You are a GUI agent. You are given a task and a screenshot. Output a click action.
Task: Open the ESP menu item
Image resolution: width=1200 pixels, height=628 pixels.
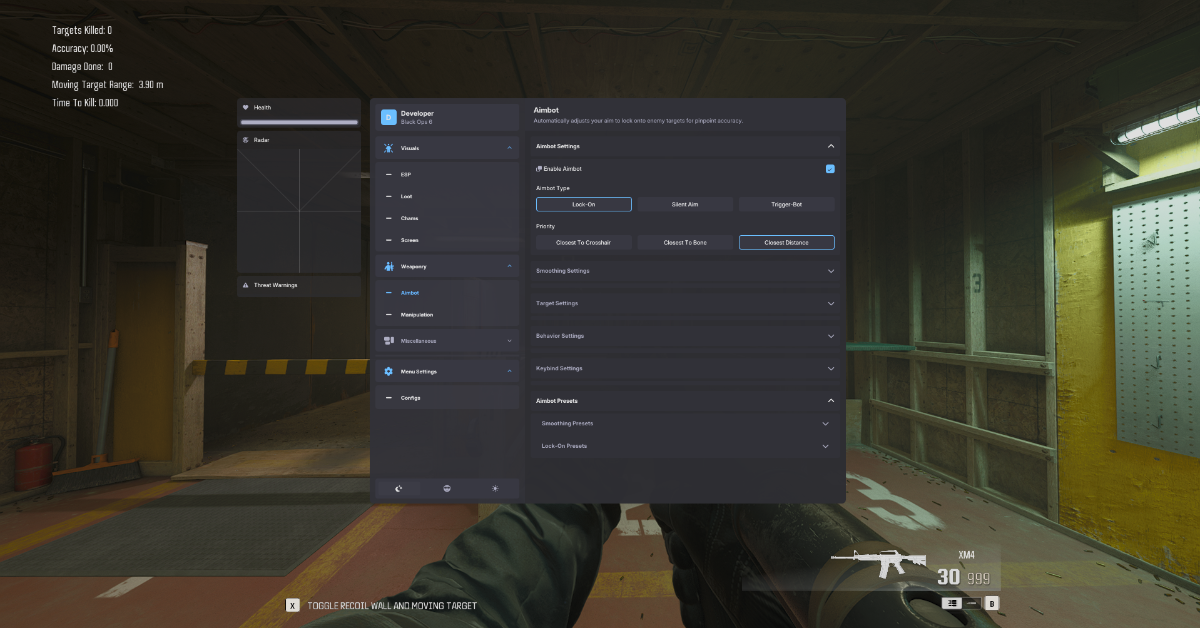pos(406,174)
